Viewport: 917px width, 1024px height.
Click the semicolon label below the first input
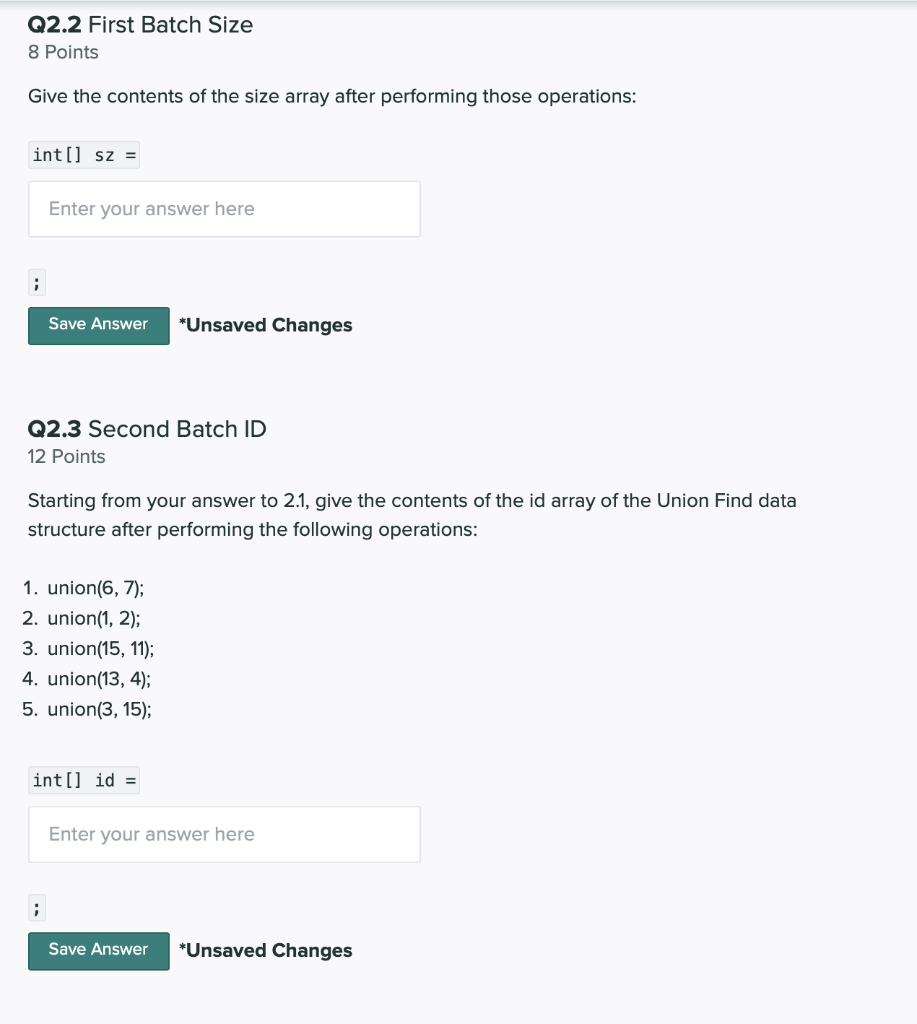pyautogui.click(x=36, y=281)
